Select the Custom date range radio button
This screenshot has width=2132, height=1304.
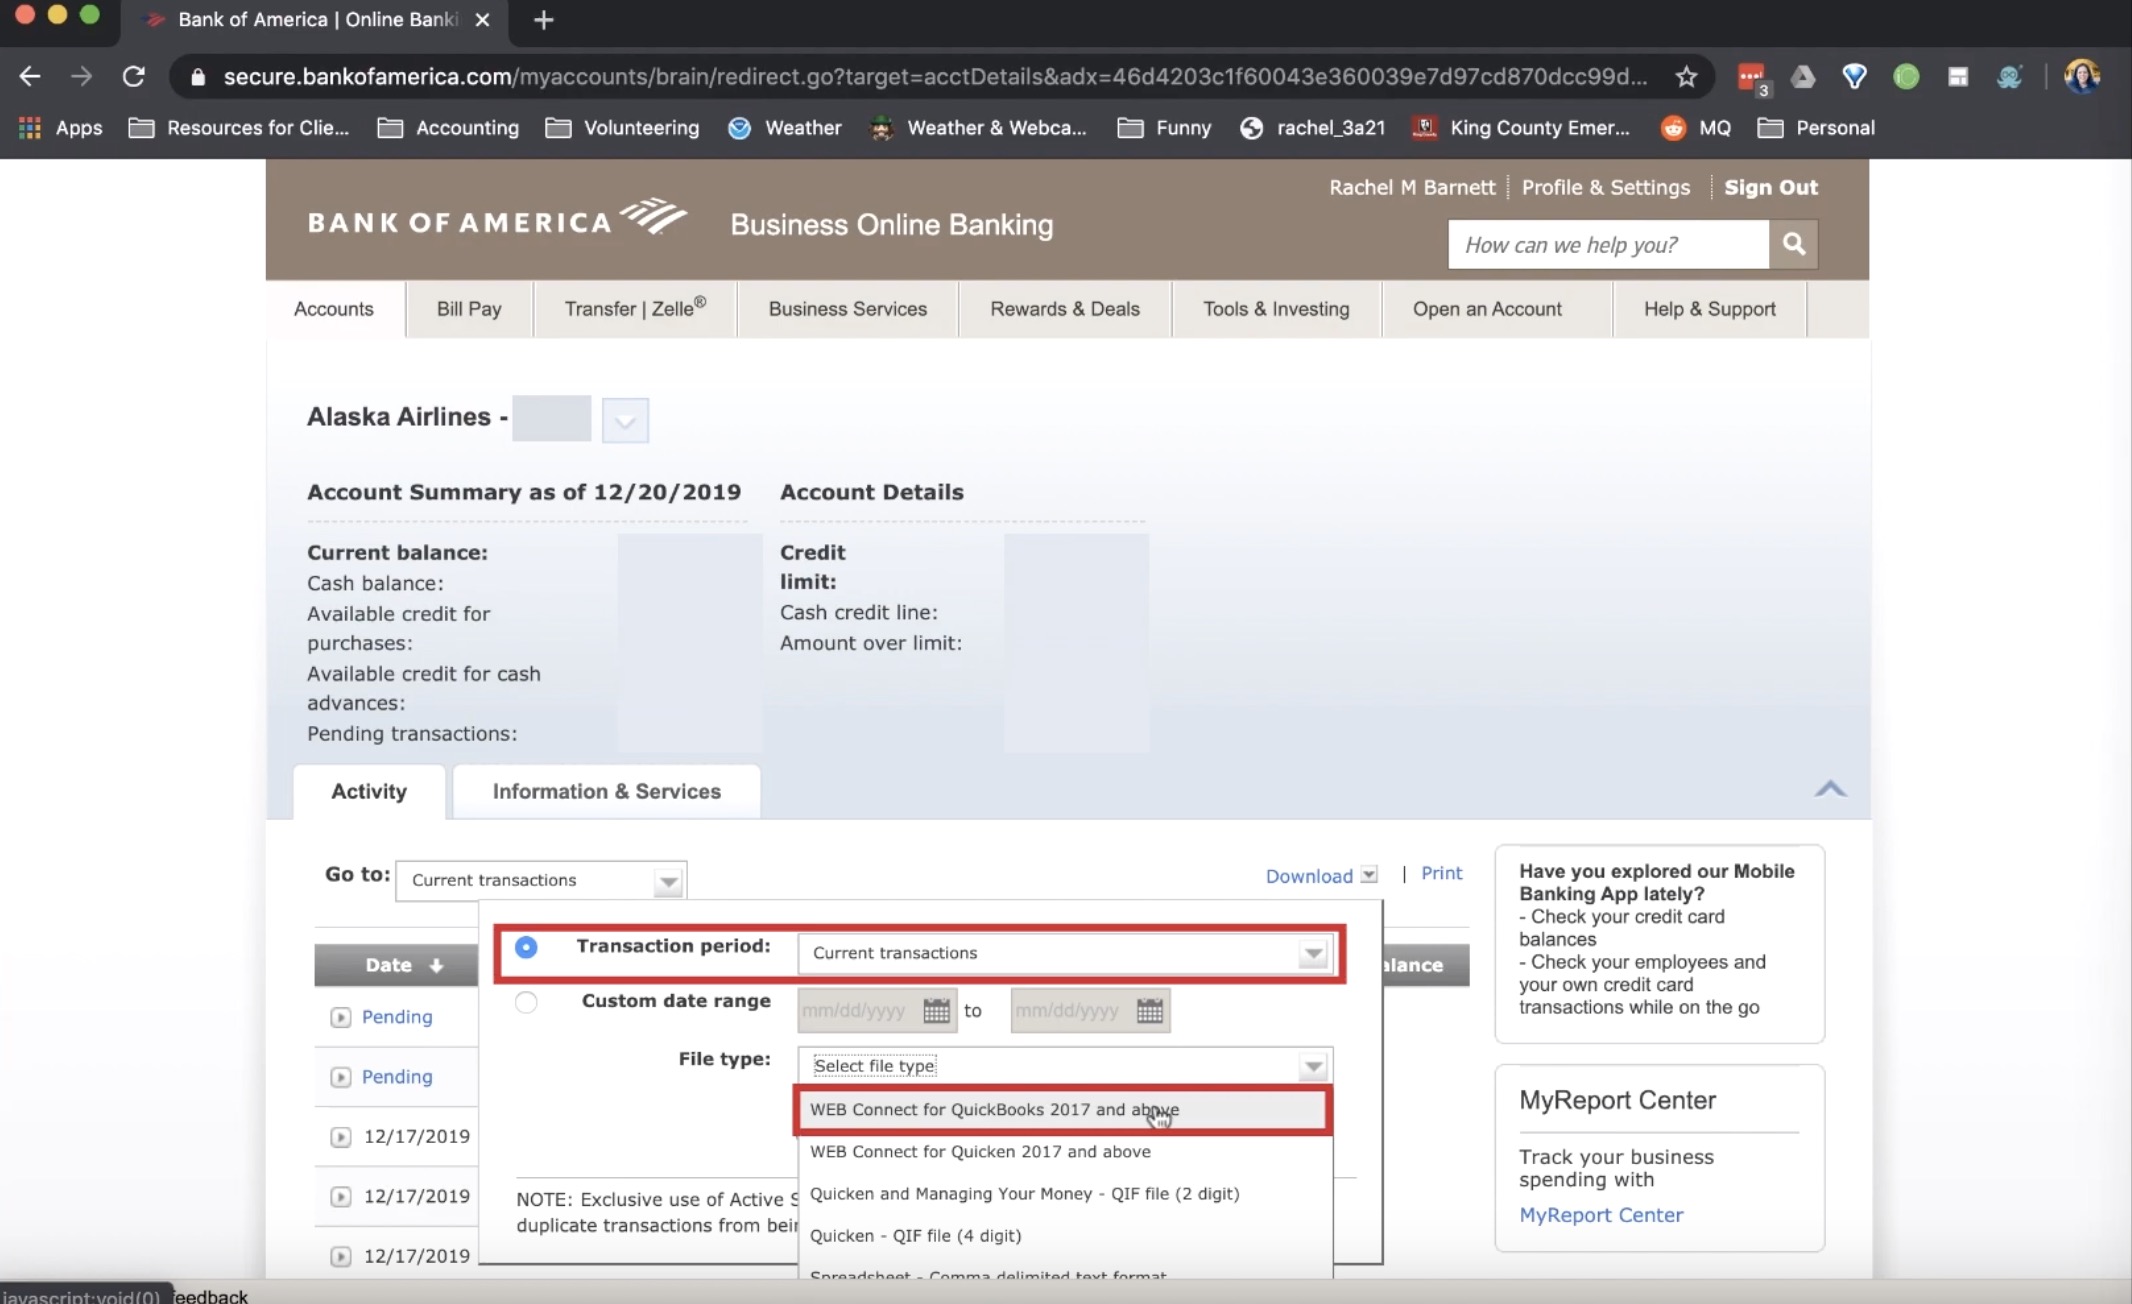click(x=526, y=1002)
